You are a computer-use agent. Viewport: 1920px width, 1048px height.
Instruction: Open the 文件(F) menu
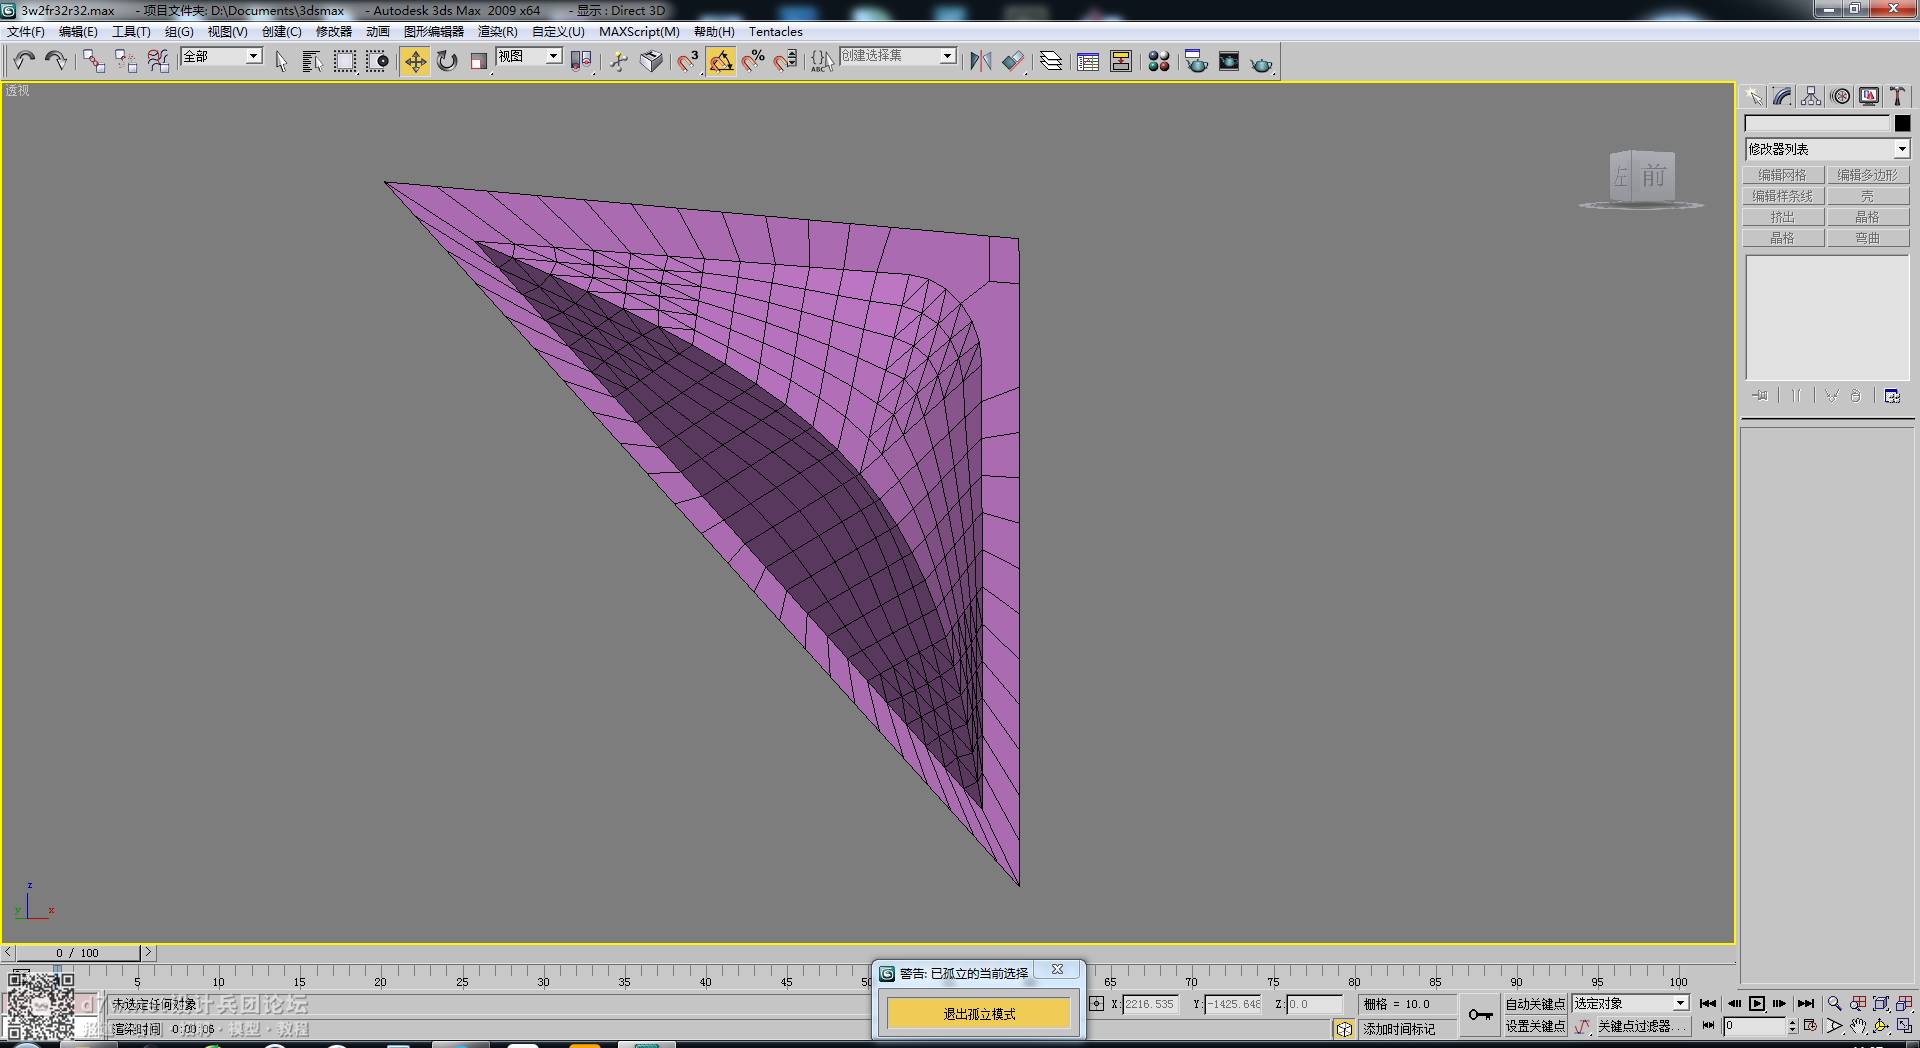click(26, 32)
